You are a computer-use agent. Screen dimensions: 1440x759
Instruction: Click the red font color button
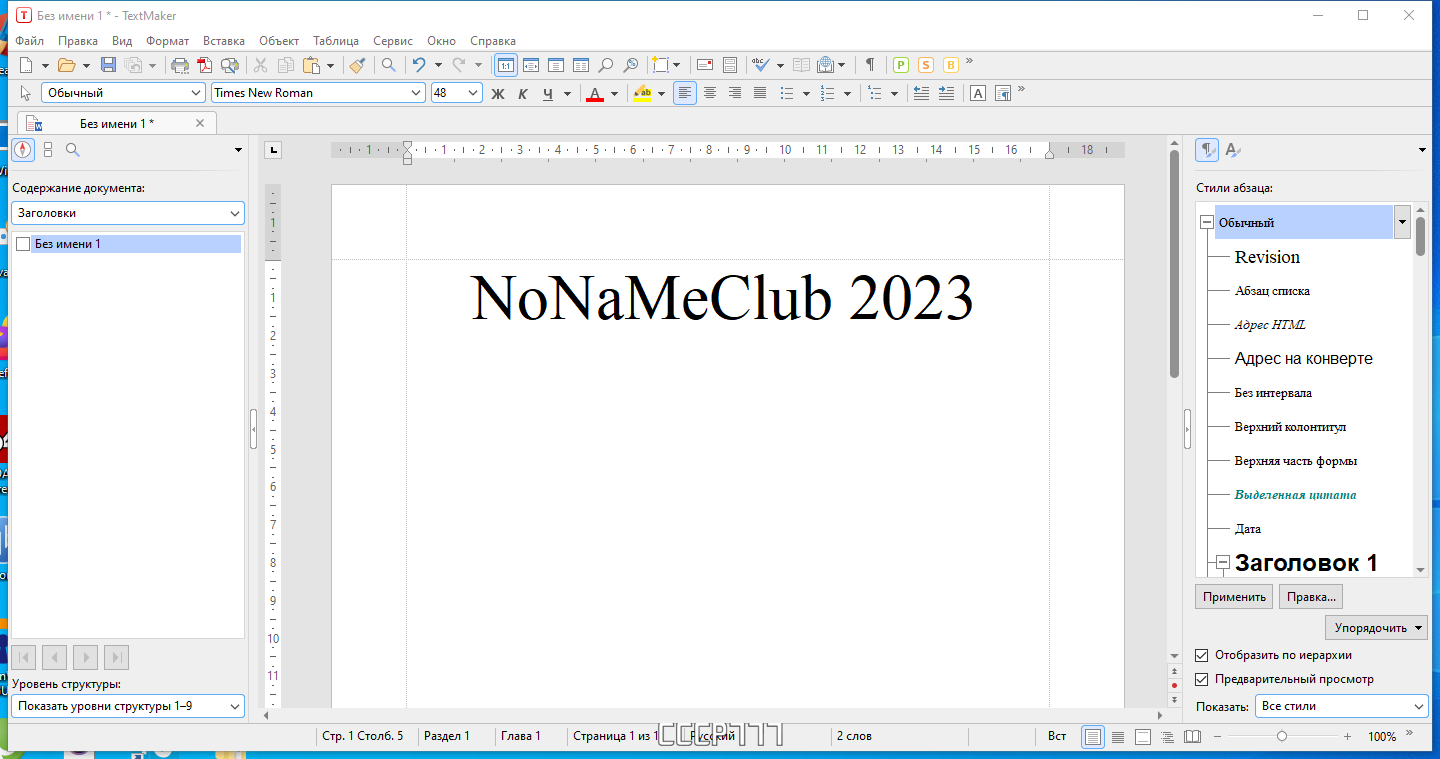(595, 93)
